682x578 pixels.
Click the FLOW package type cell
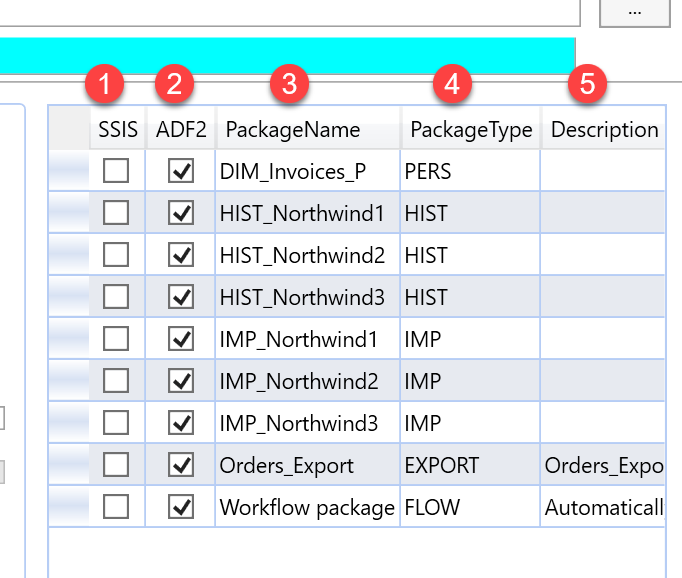[x=470, y=507]
